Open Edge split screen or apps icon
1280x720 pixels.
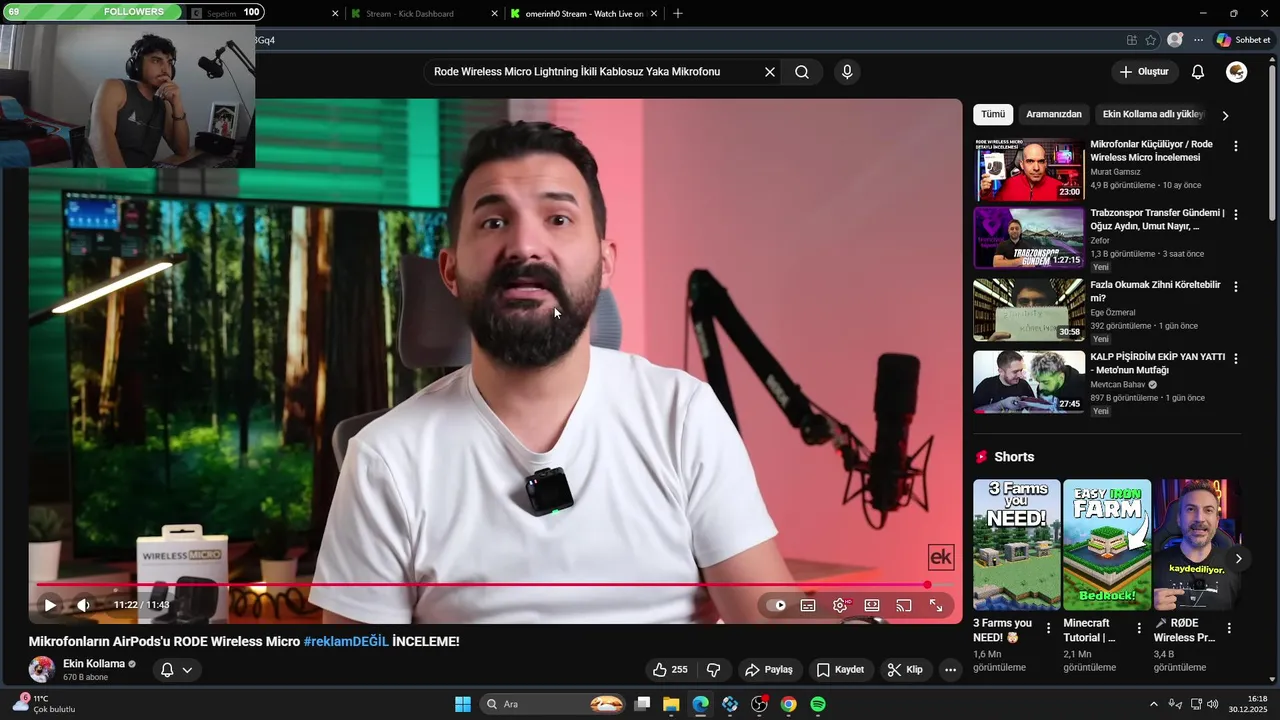coord(1131,40)
